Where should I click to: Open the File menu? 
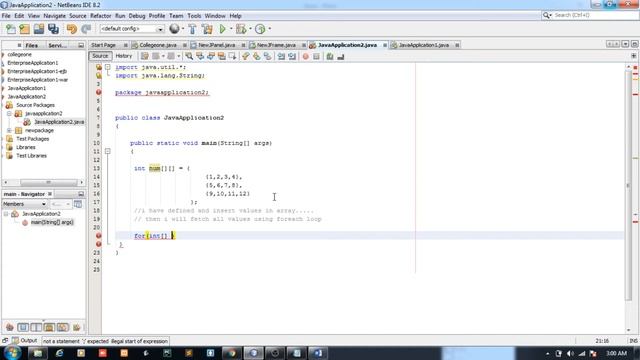pyautogui.click(x=6, y=16)
